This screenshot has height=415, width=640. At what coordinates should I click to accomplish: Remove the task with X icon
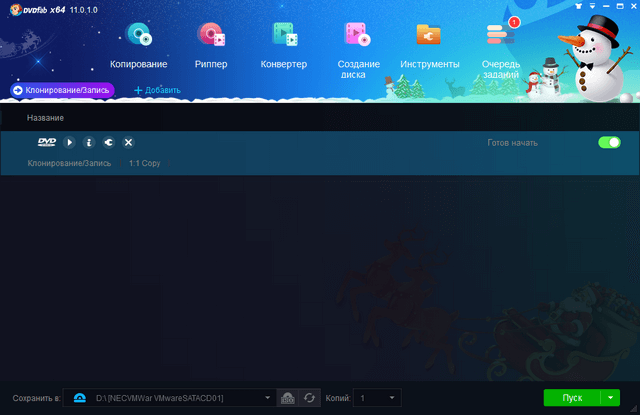pyautogui.click(x=128, y=142)
